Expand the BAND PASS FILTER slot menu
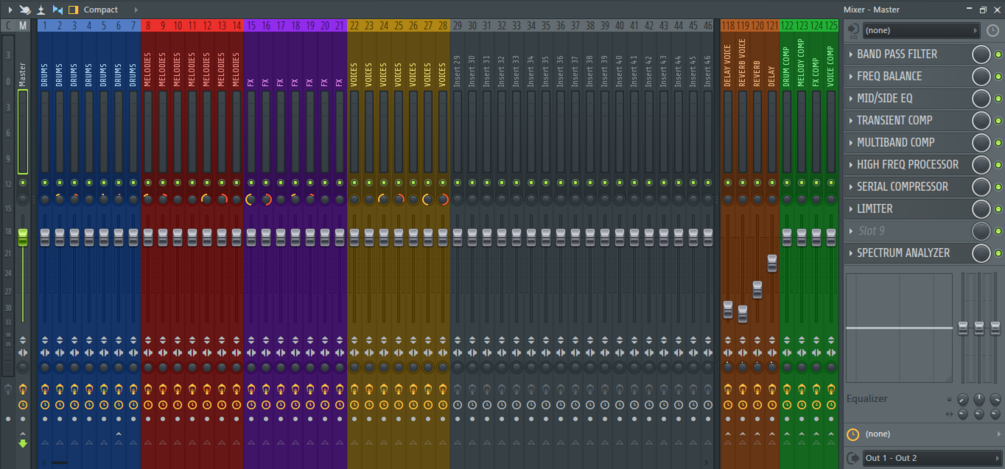1005x469 pixels. click(851, 54)
